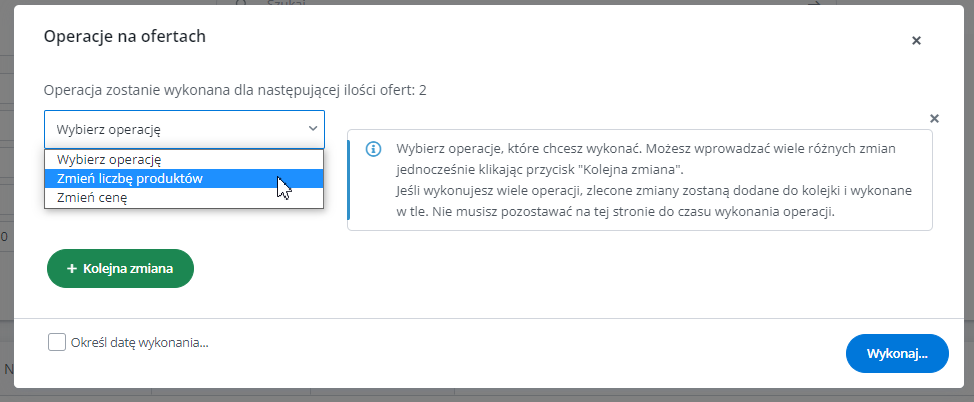The width and height of the screenshot is (974, 402).
Task: Run the operations with Wykonaj button
Action: click(897, 354)
